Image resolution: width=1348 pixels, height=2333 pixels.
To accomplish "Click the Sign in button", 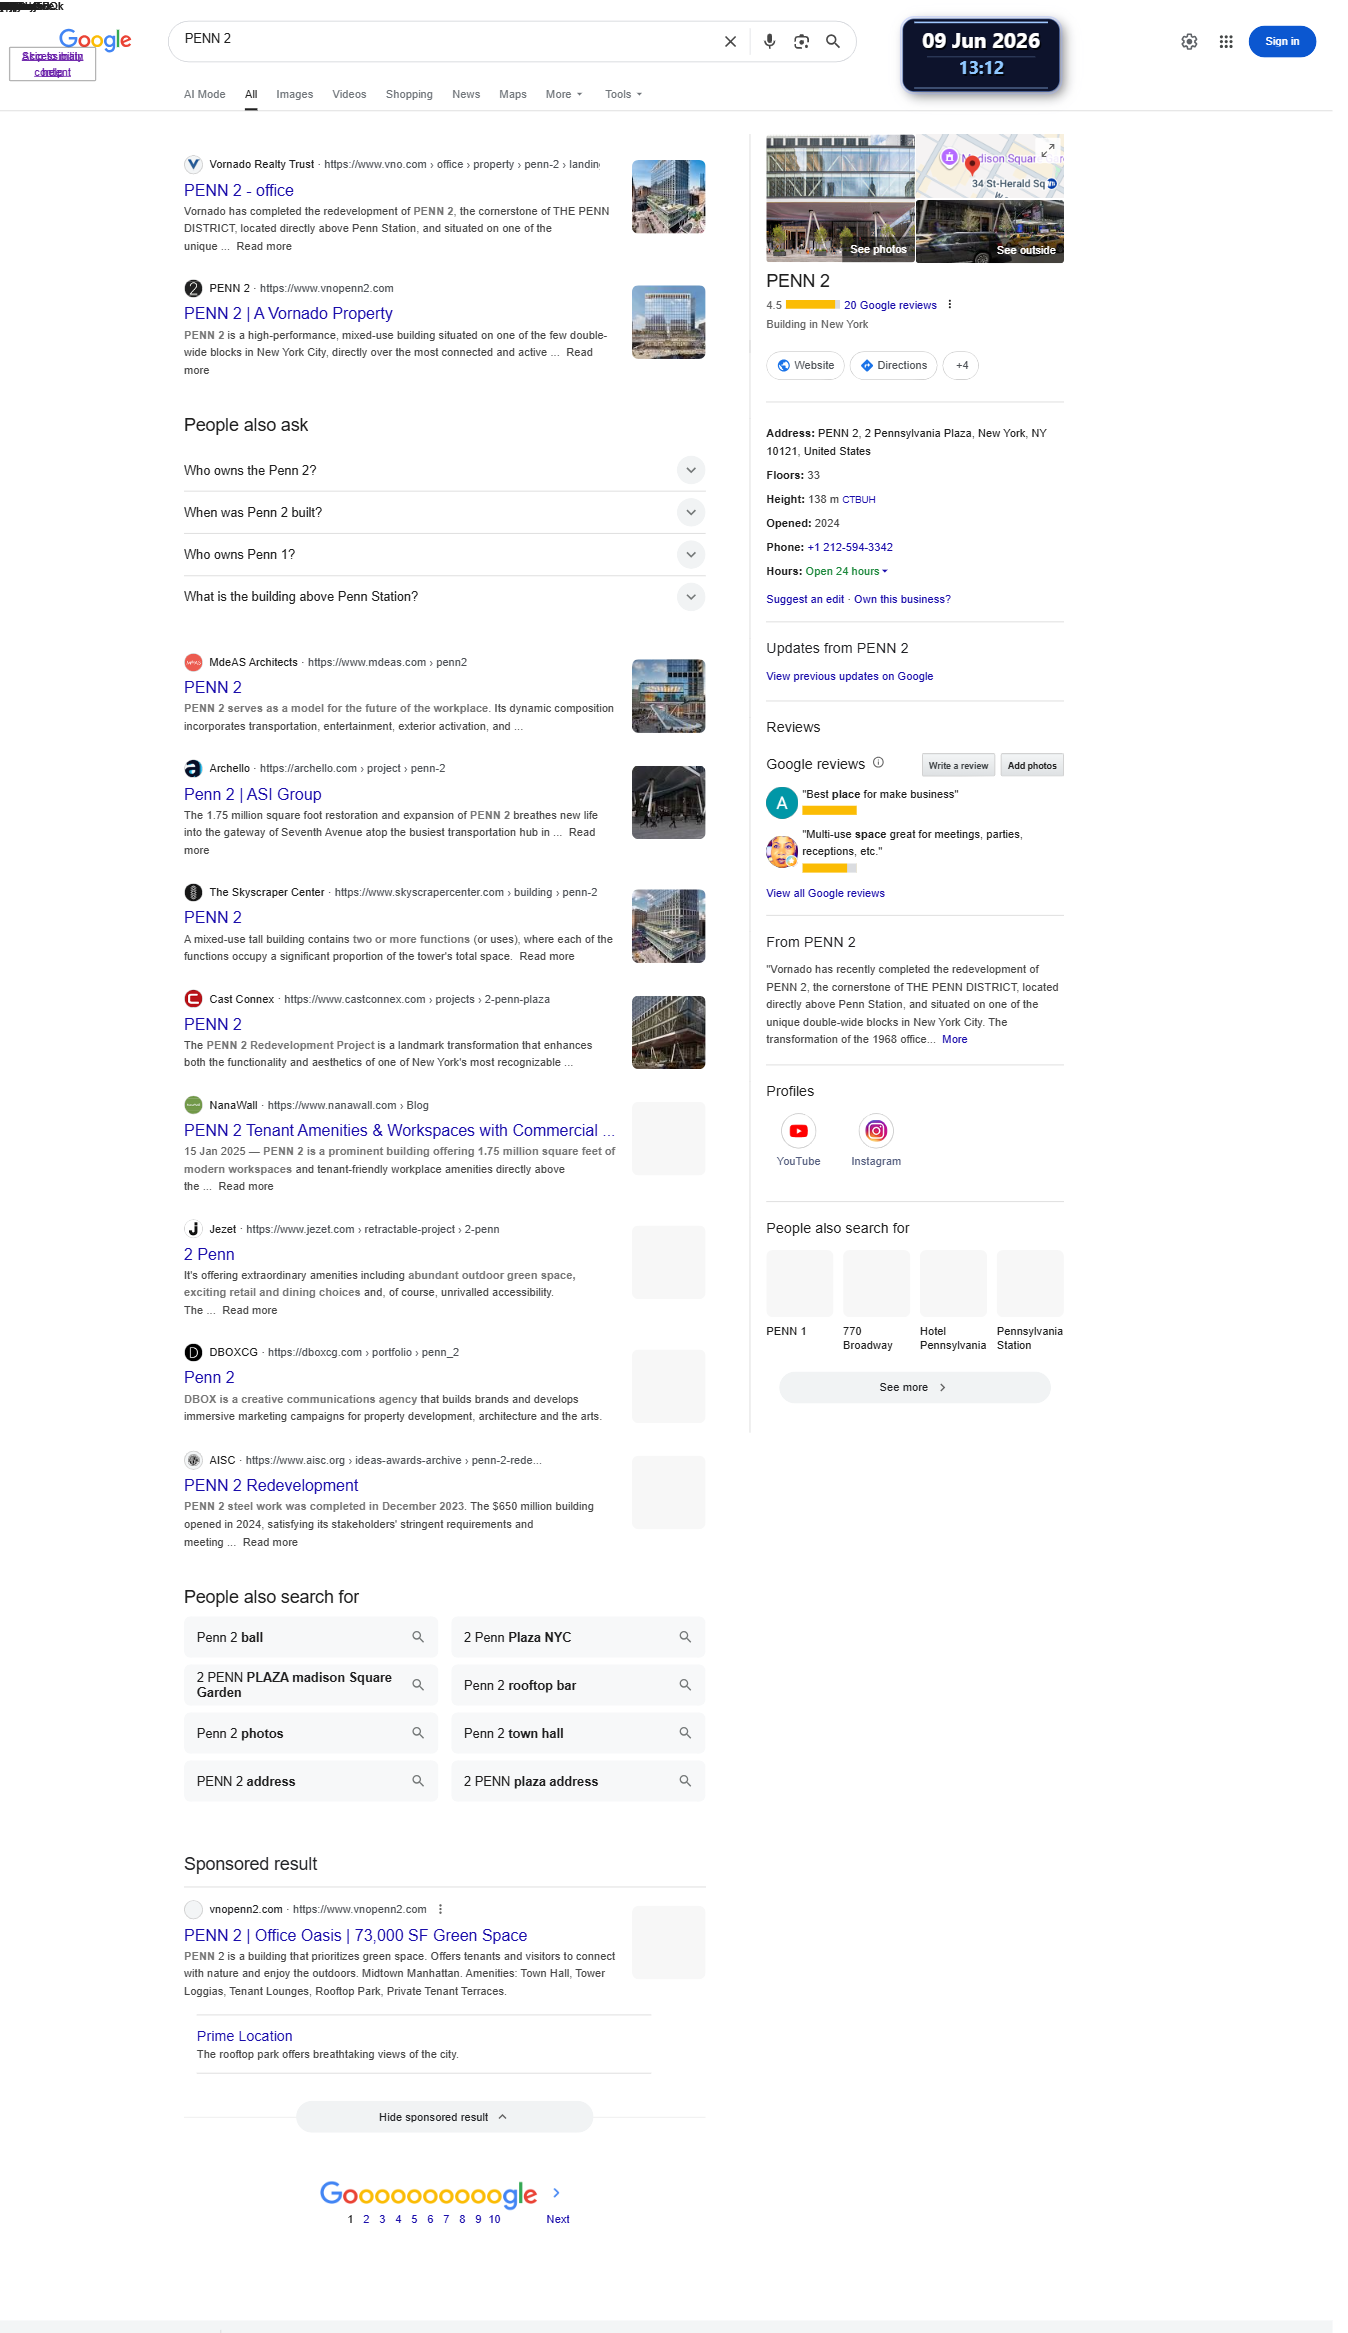I will coord(1282,42).
